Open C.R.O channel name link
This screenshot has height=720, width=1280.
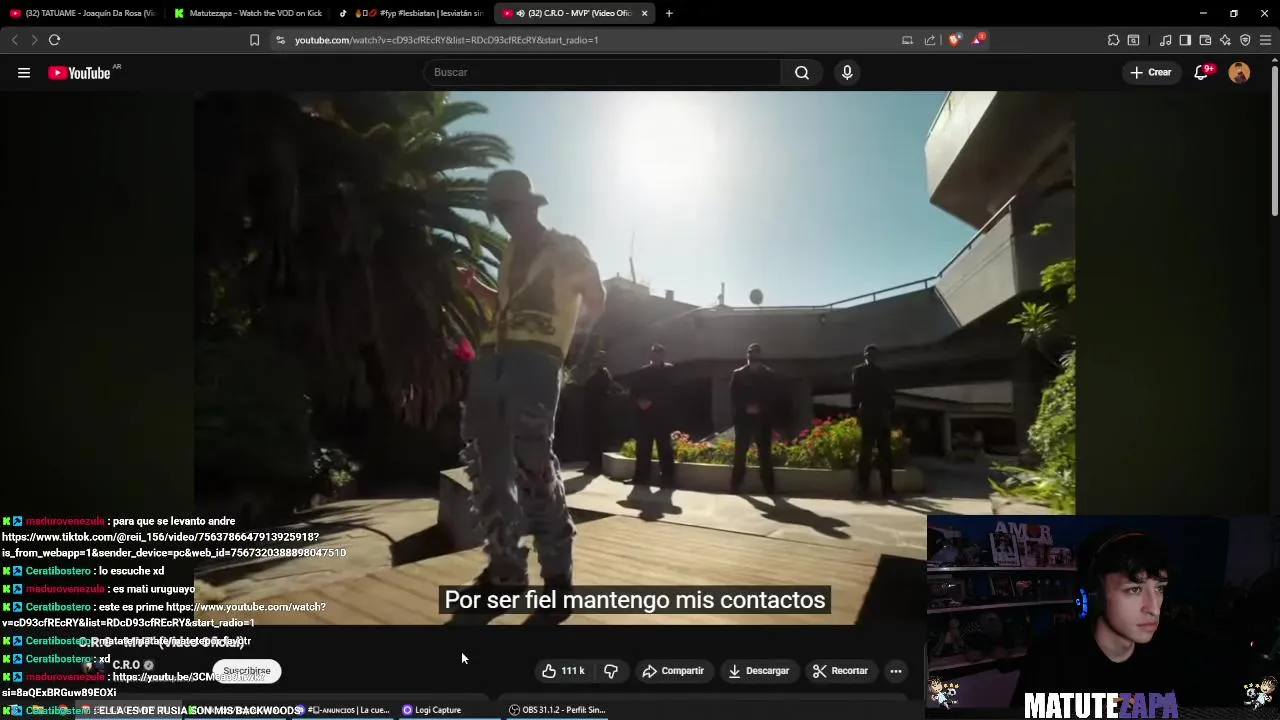click(126, 665)
